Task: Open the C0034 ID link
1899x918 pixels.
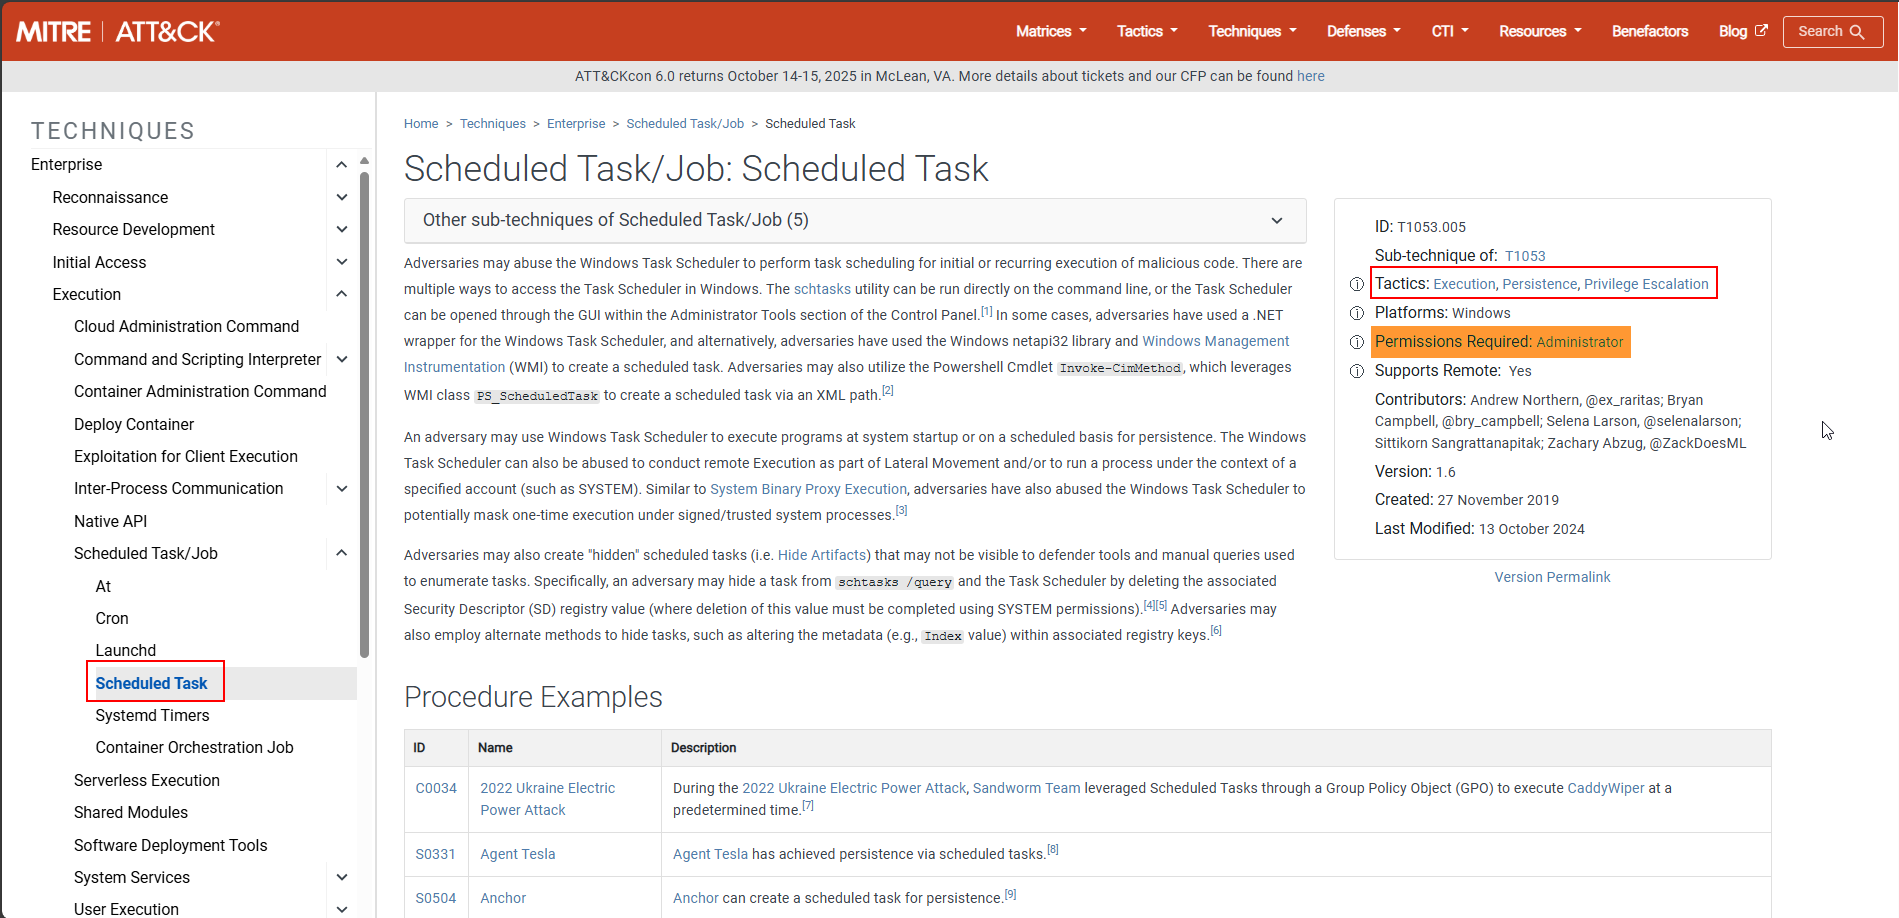Action: point(436,788)
